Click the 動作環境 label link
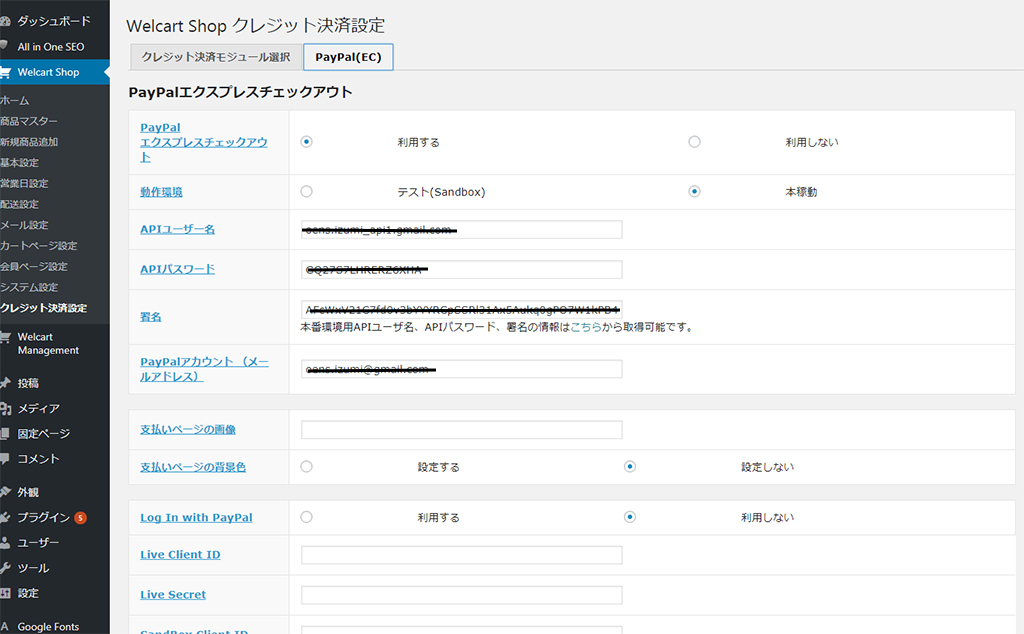The height and width of the screenshot is (634, 1024). (x=161, y=192)
